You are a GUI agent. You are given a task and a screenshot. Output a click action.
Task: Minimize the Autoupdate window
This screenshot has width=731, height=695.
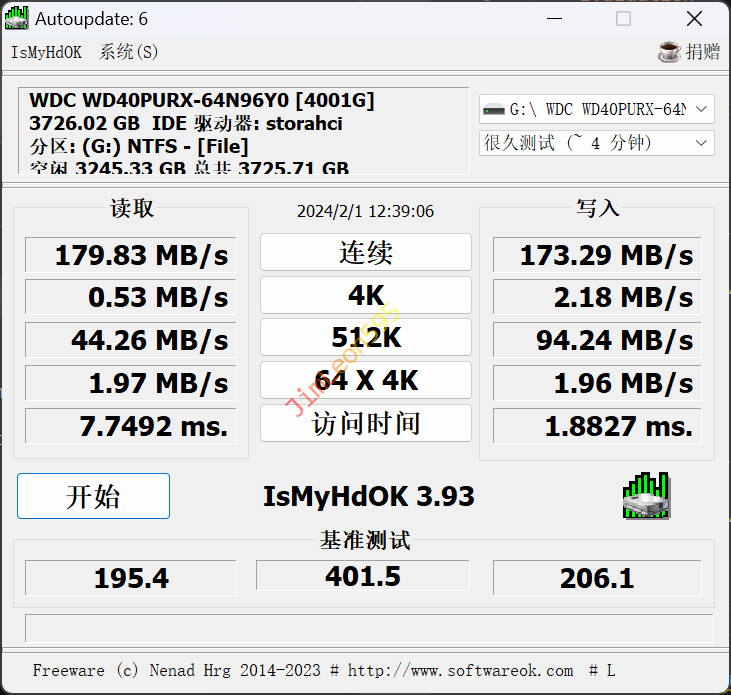[553, 19]
